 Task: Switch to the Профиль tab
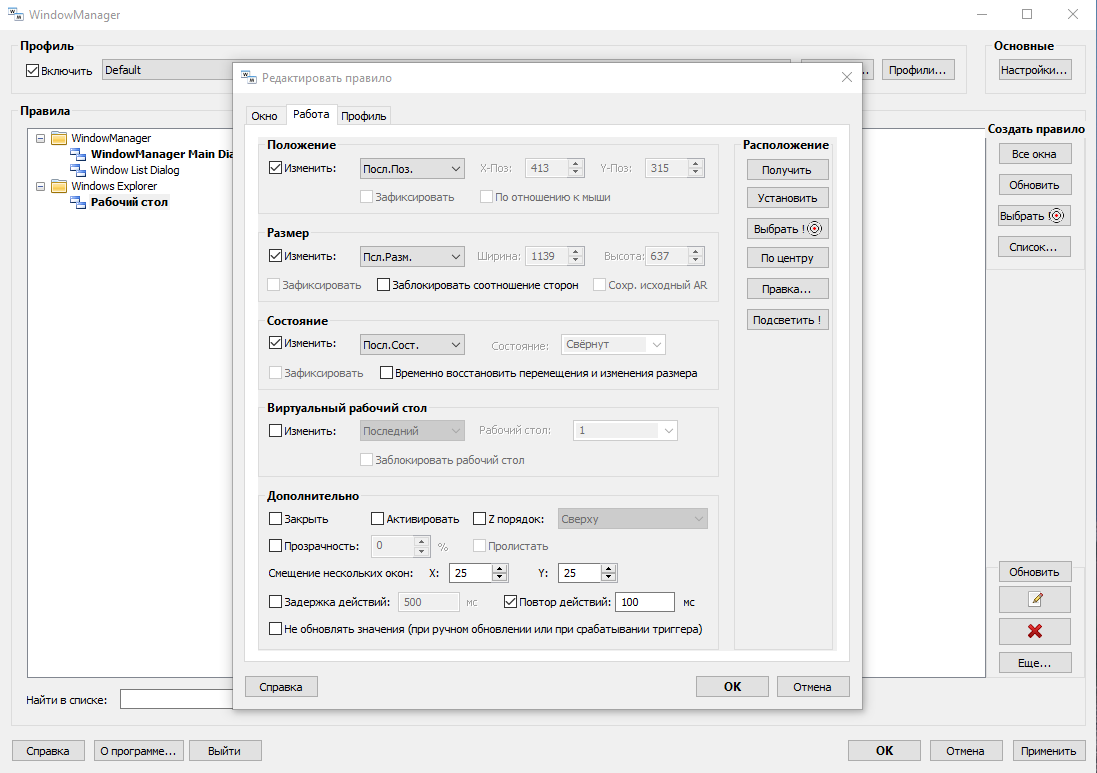pos(363,116)
